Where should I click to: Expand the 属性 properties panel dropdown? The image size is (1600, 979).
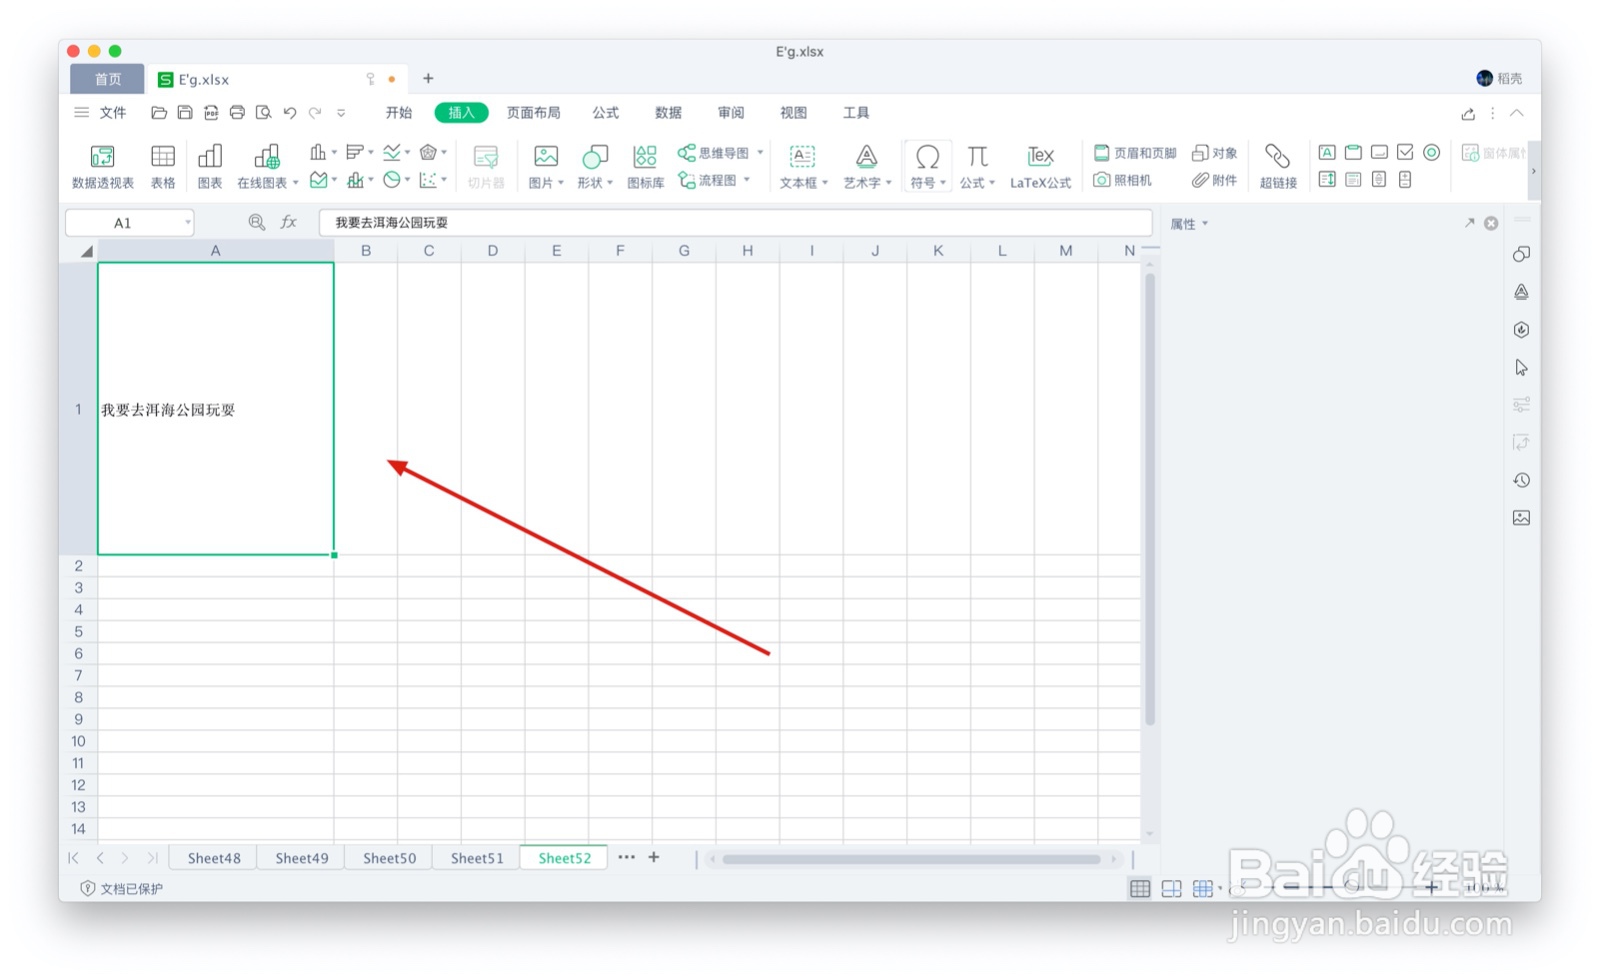click(x=1205, y=224)
